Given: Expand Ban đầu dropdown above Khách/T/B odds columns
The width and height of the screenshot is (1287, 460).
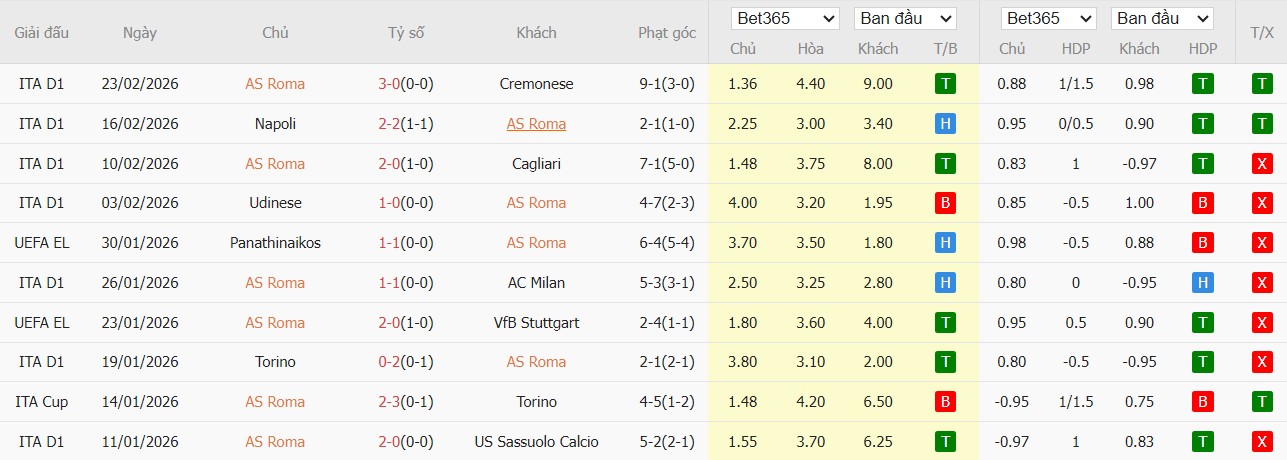Looking at the screenshot, I should [905, 19].
